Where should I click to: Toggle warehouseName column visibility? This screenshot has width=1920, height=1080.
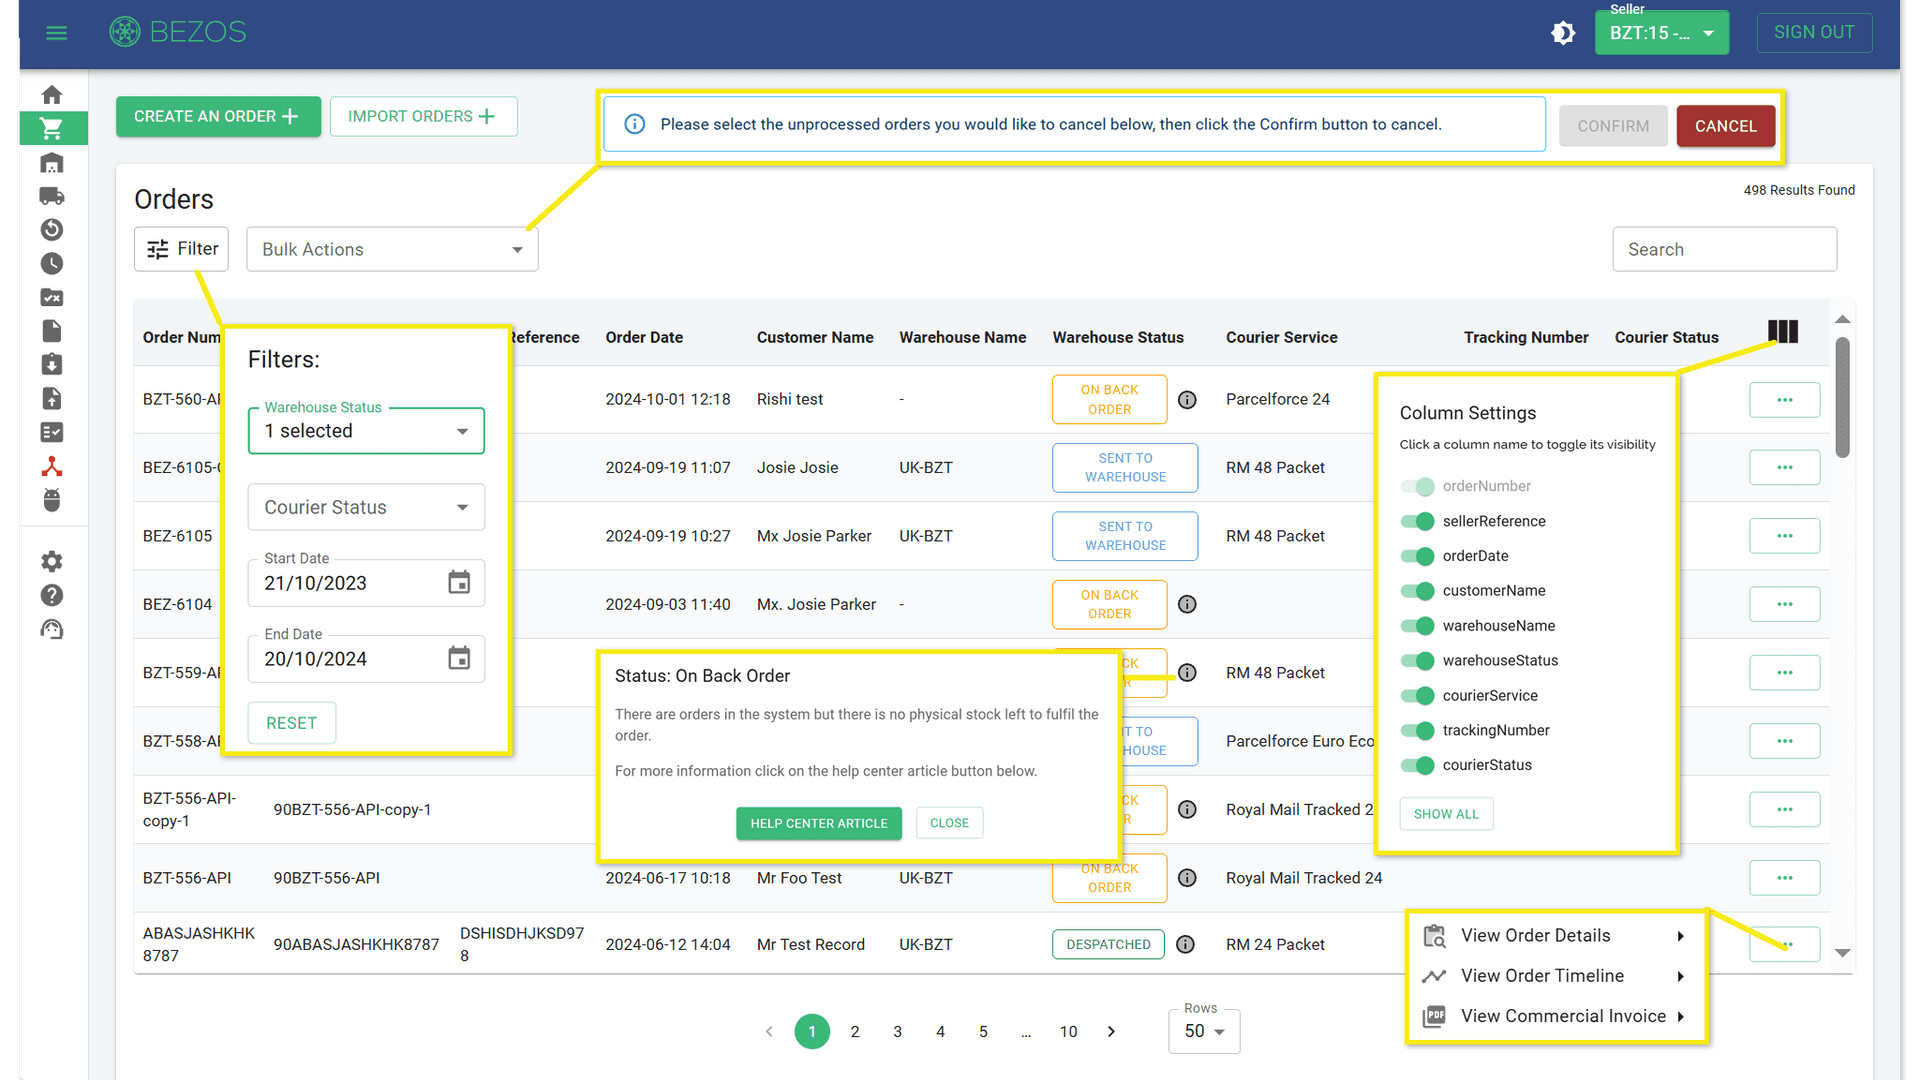[x=1417, y=626]
